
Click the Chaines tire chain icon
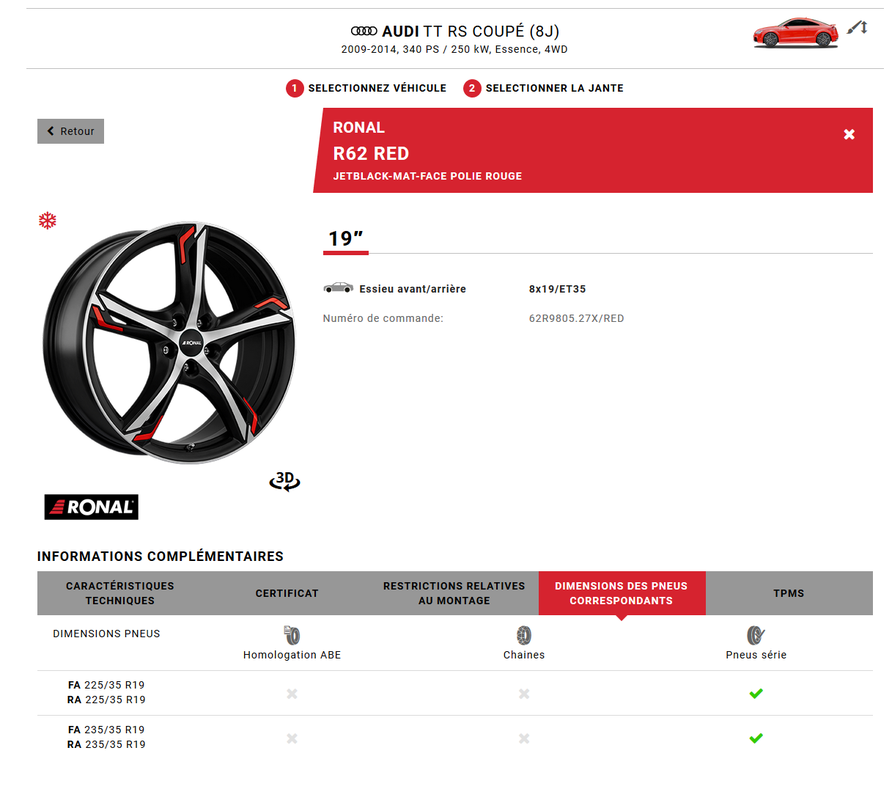coord(523,635)
